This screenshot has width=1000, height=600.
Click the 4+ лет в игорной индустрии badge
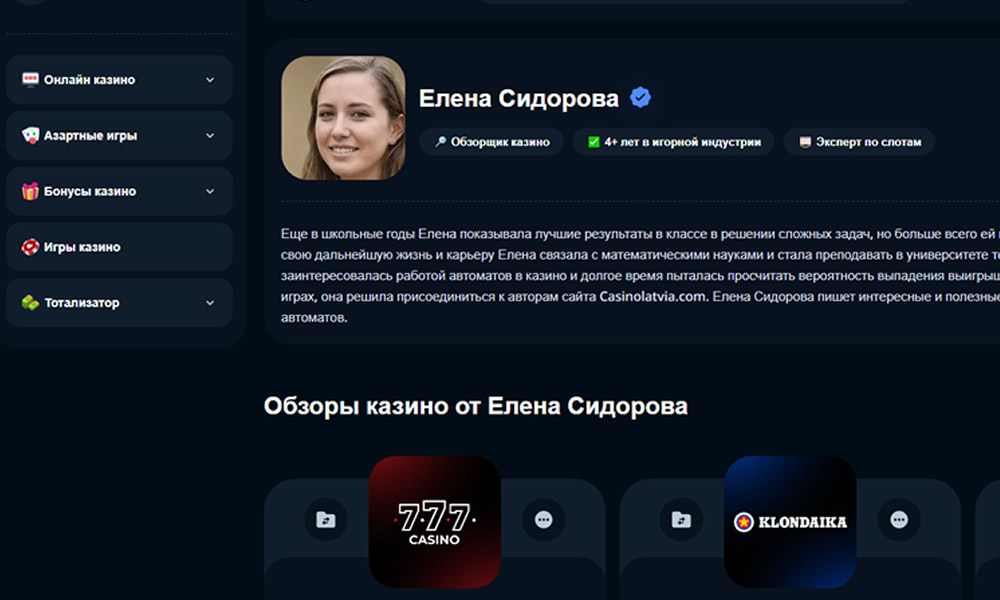[673, 142]
